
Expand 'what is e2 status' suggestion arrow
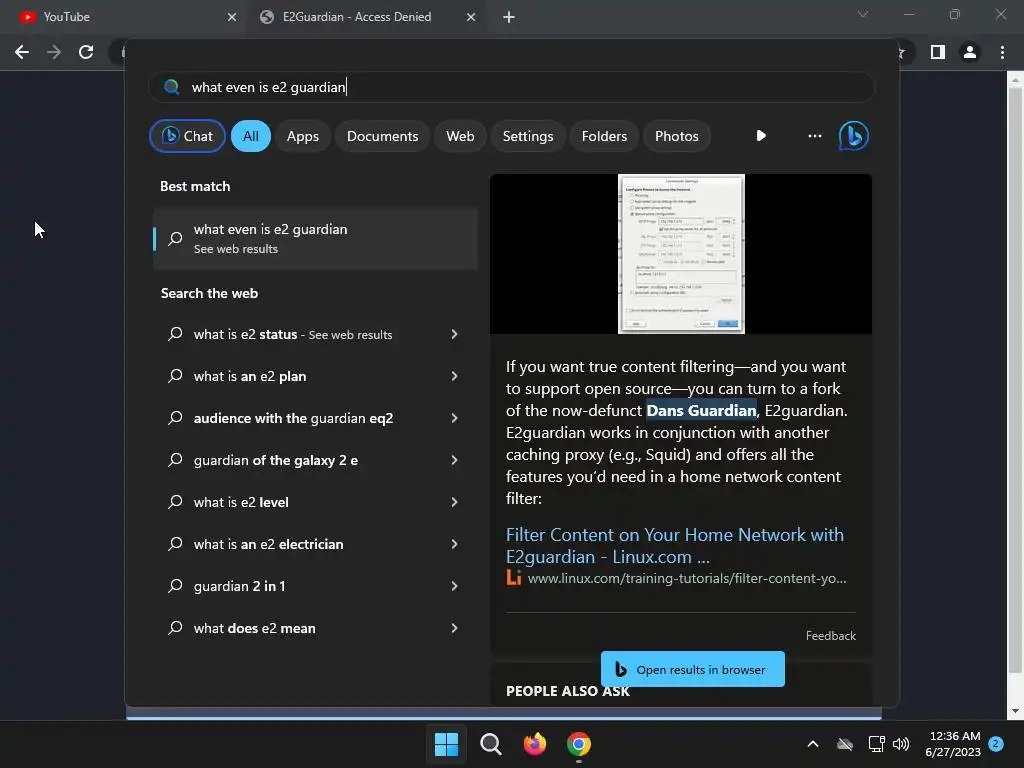(455, 334)
